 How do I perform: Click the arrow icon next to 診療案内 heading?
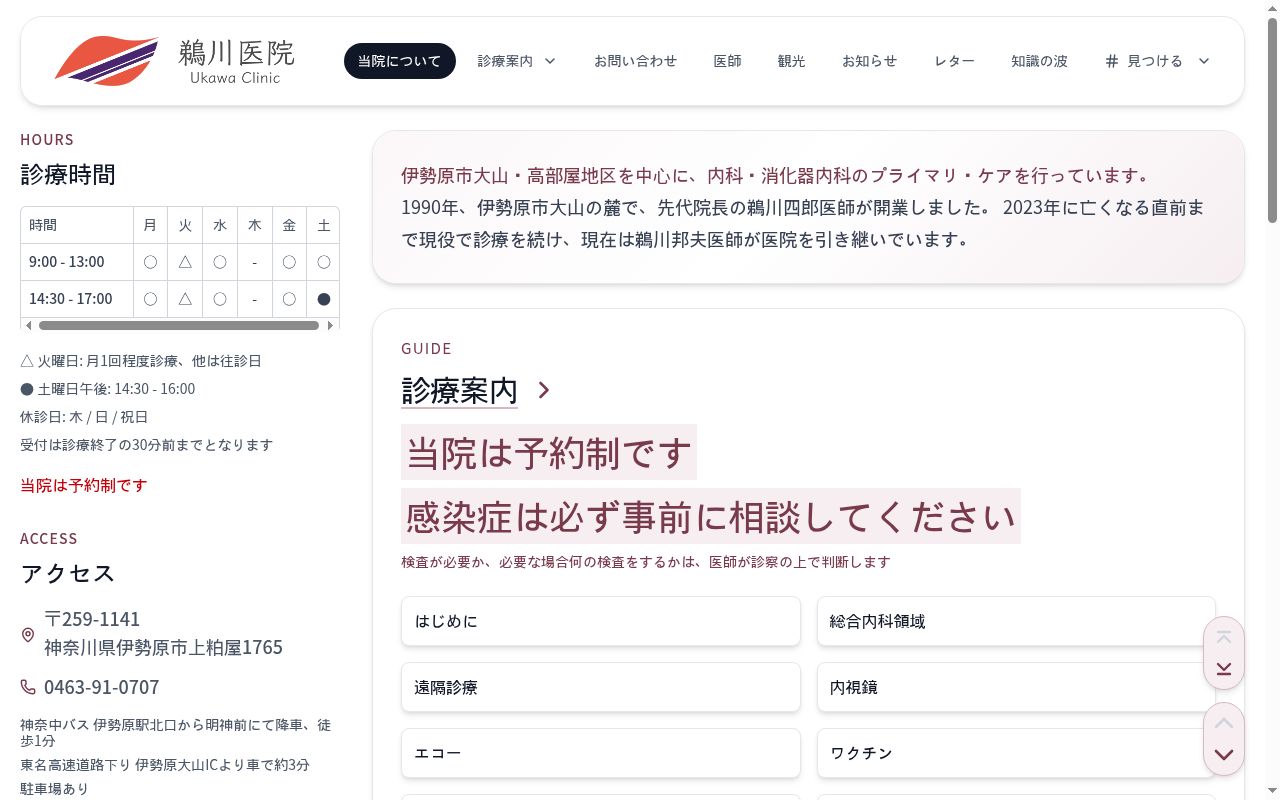point(544,390)
